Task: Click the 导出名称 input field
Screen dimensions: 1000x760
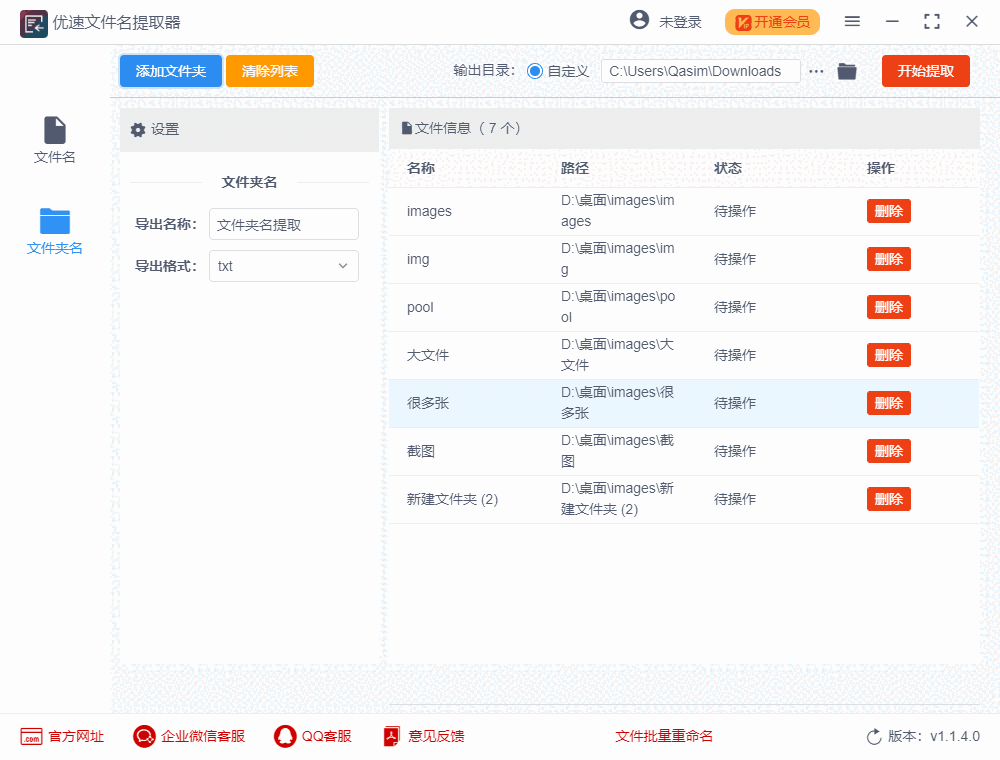Action: tap(283, 224)
